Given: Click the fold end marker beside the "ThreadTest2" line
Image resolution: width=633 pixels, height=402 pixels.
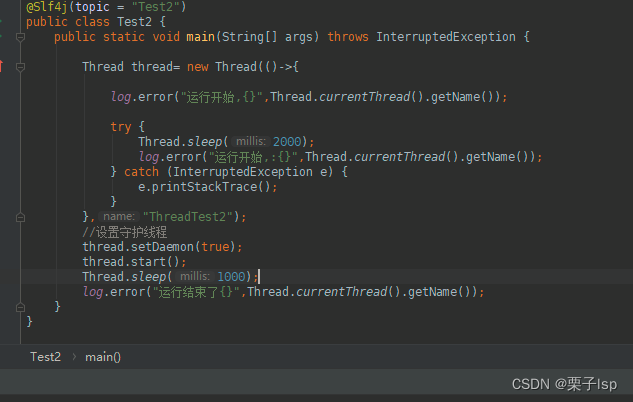Looking at the screenshot, I should 20,218.
